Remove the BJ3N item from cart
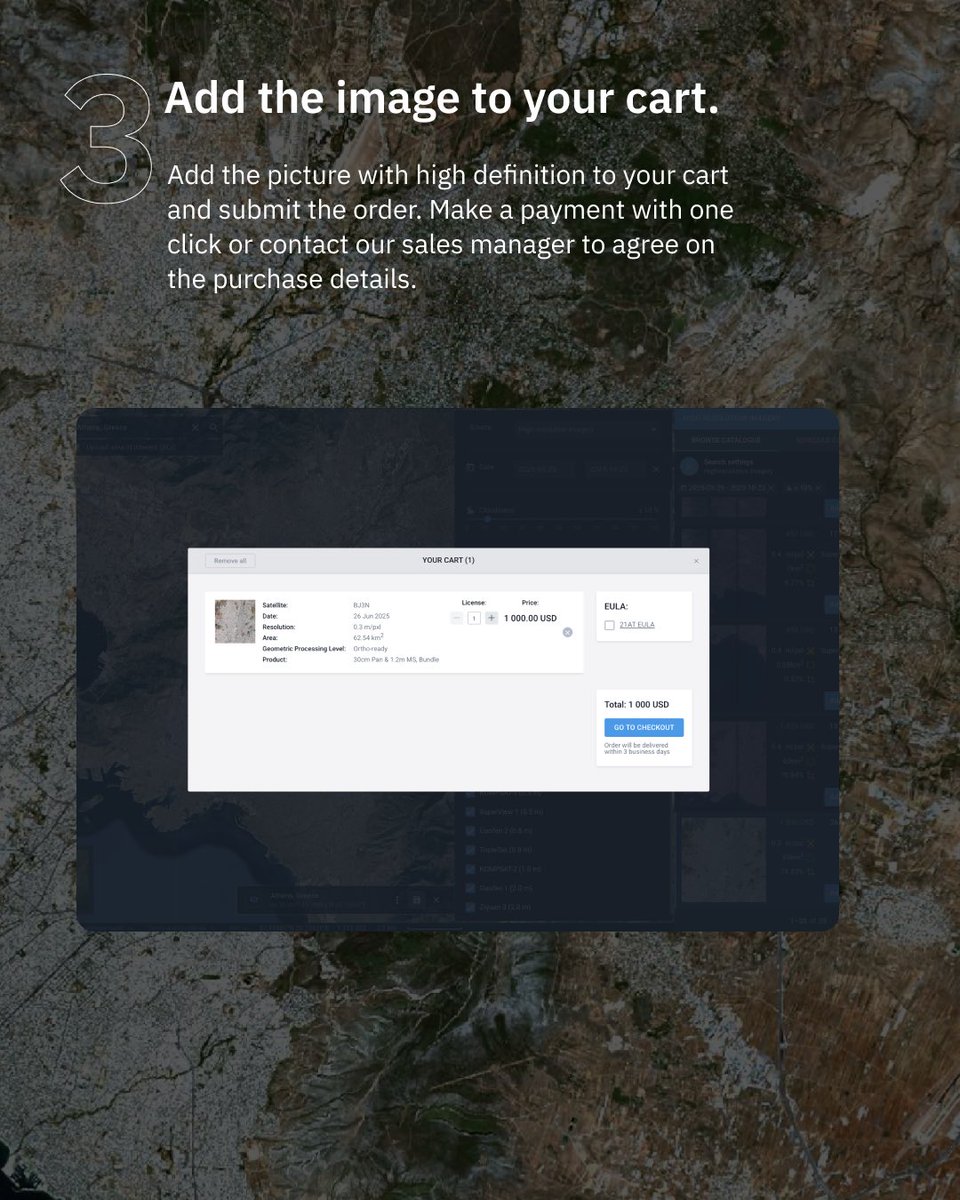Screen dimensions: 960x1200 567,632
